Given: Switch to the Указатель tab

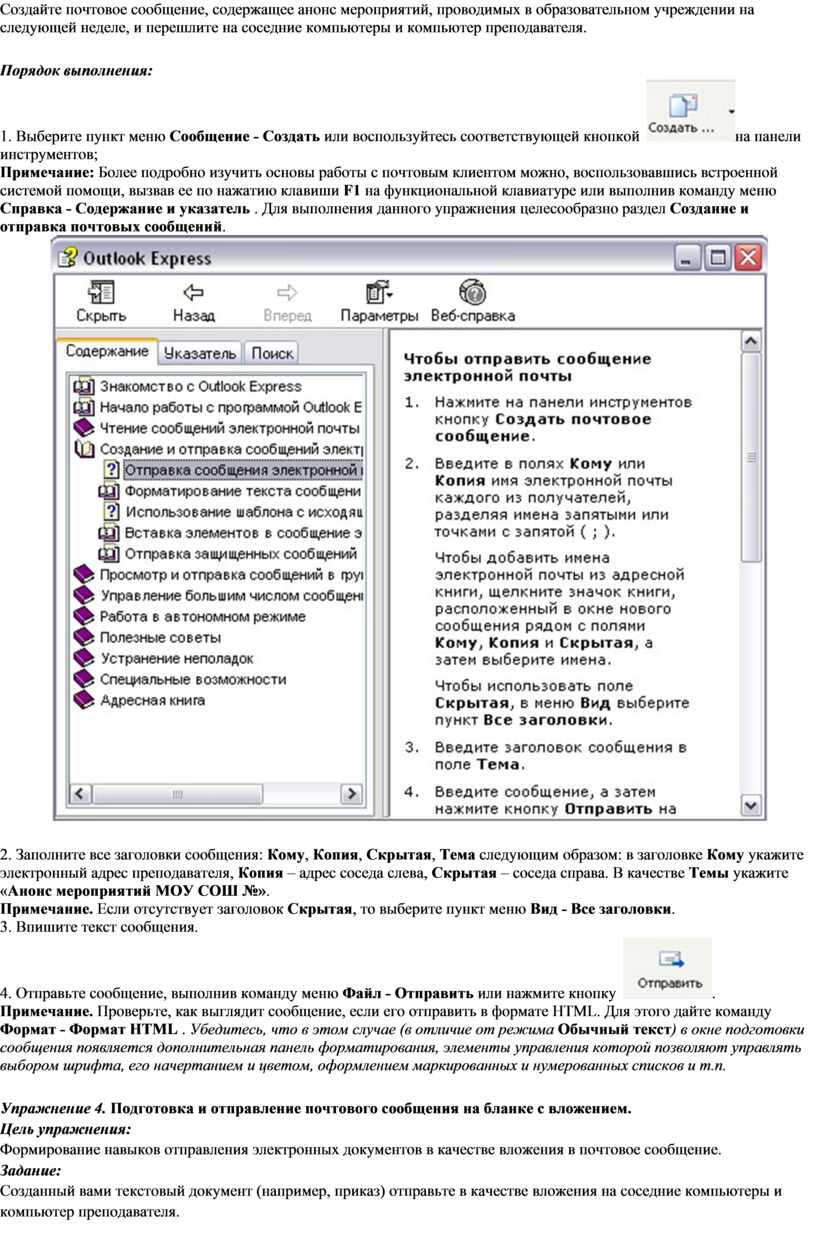Looking at the screenshot, I should [x=200, y=353].
